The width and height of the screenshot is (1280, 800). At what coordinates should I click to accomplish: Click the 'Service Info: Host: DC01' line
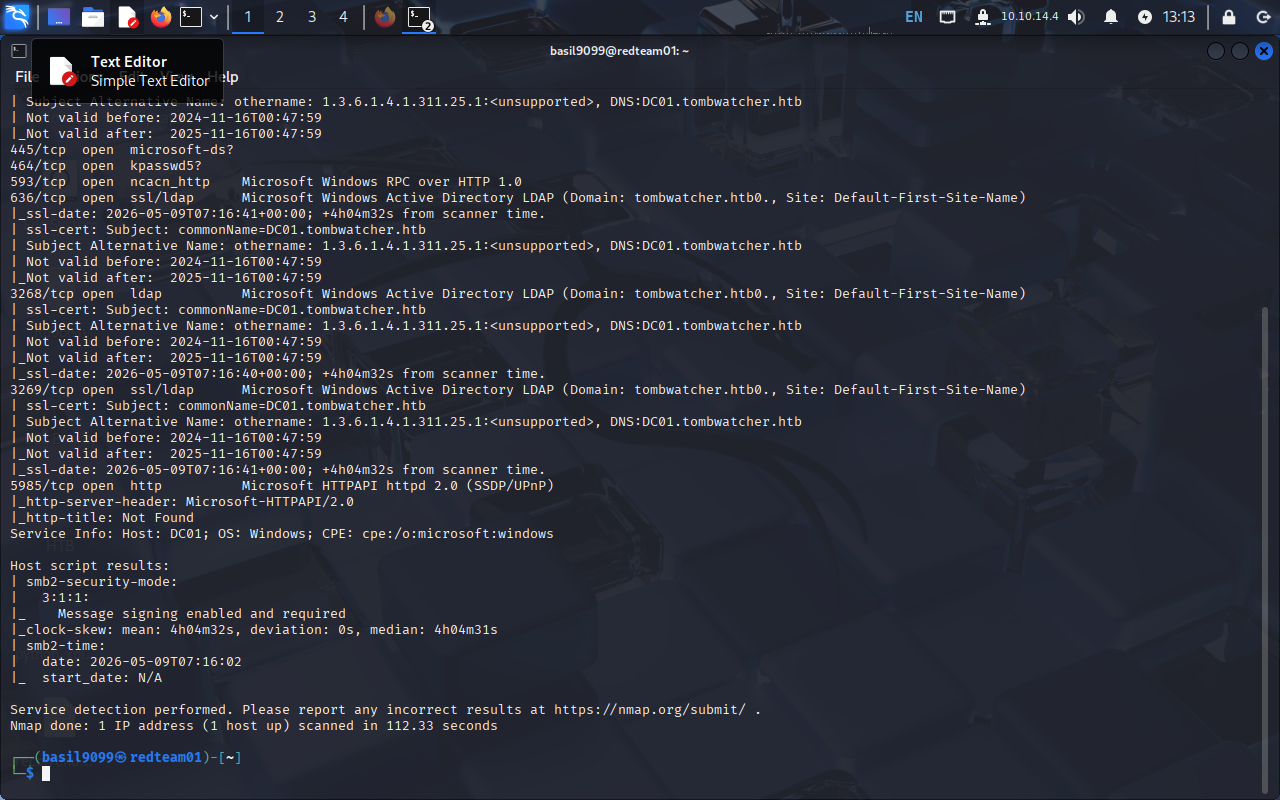click(x=282, y=534)
